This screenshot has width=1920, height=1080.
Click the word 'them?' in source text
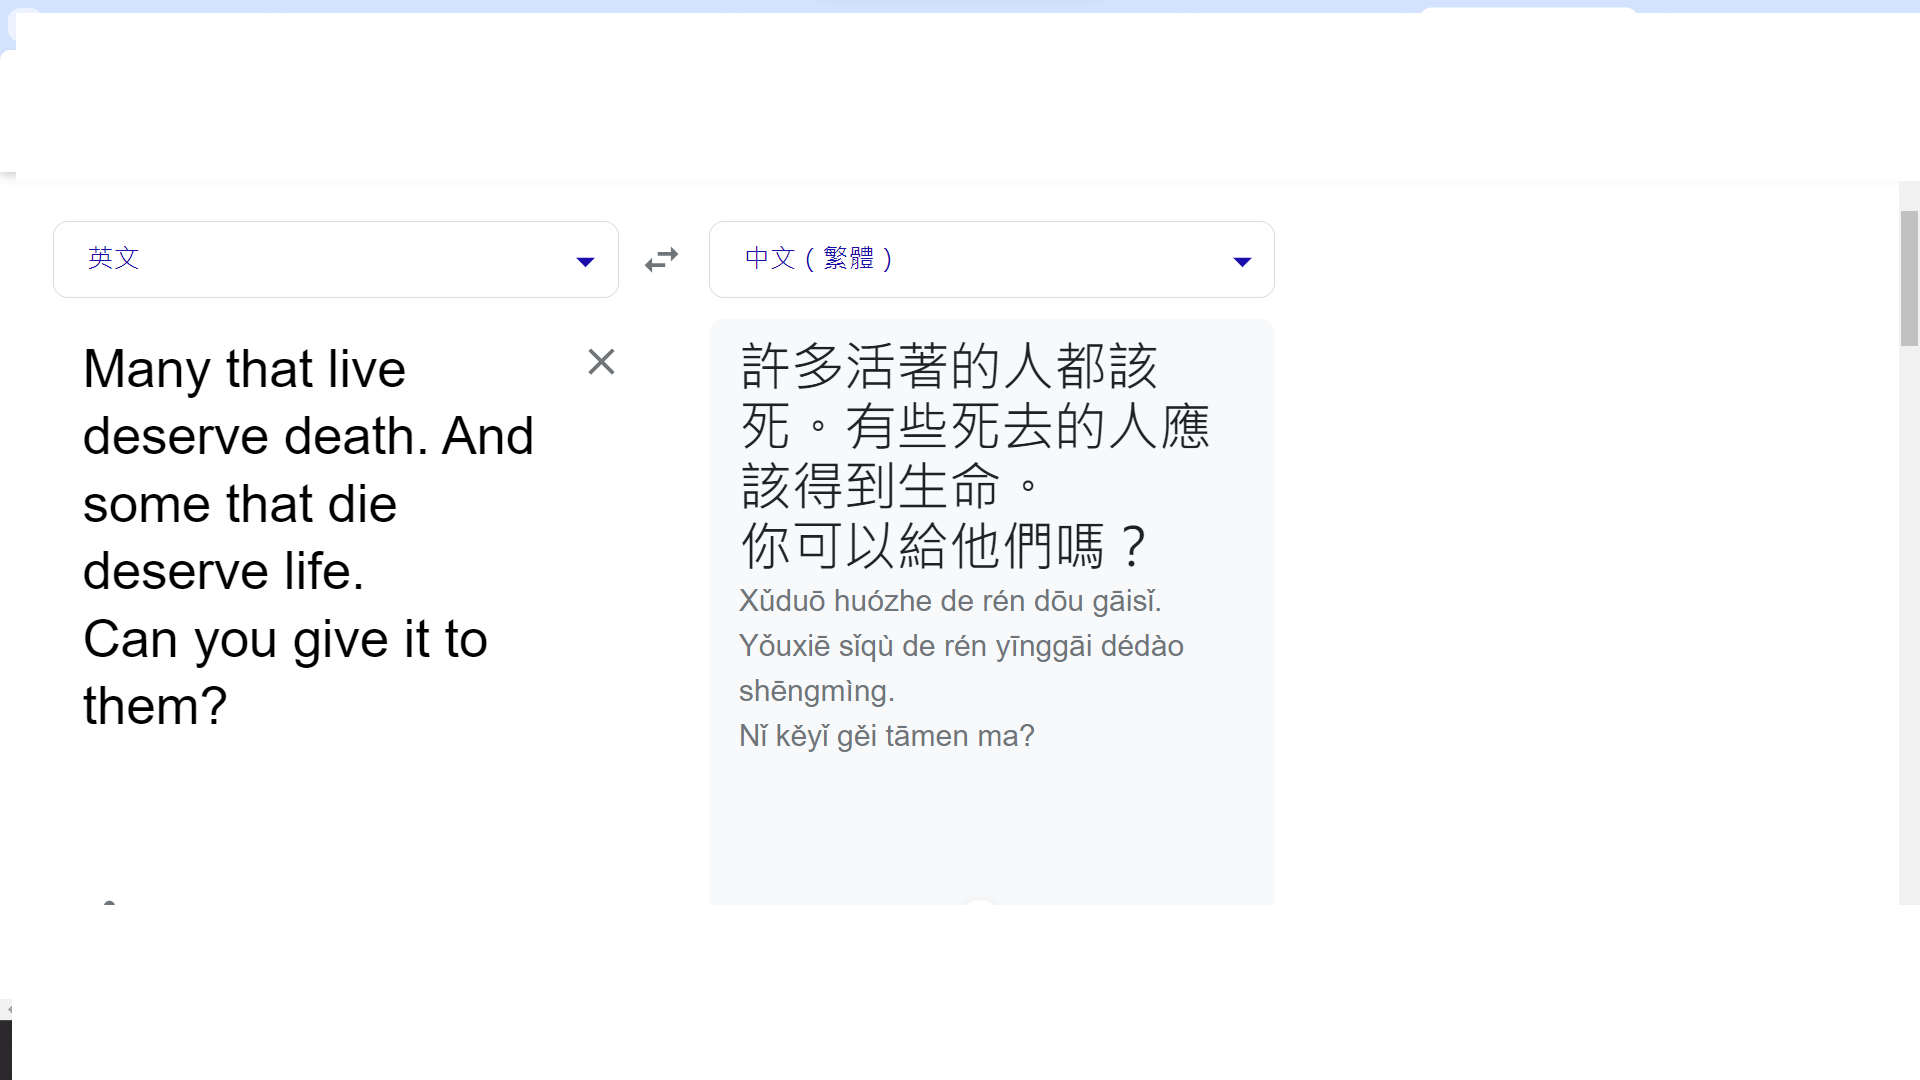click(155, 707)
